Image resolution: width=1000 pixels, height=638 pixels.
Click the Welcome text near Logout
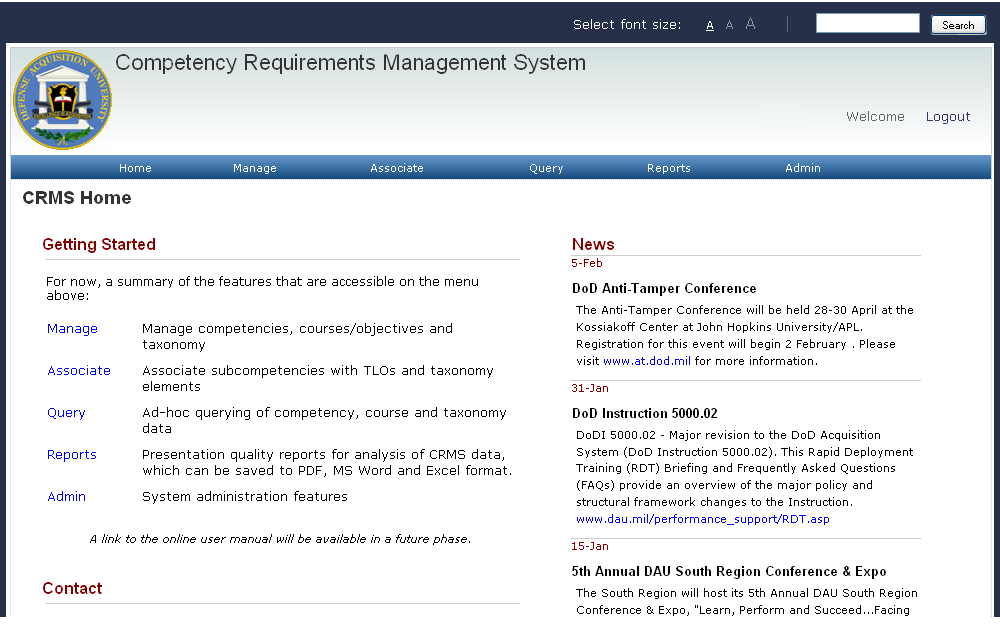[875, 117]
